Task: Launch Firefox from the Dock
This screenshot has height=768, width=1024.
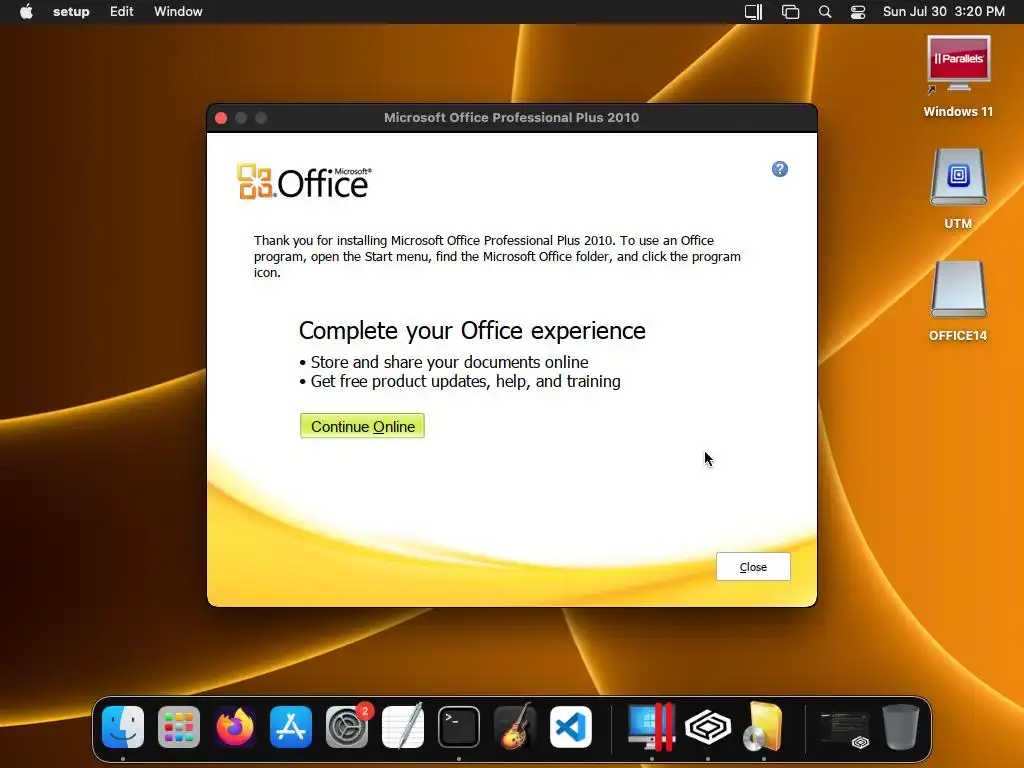Action: 235,727
